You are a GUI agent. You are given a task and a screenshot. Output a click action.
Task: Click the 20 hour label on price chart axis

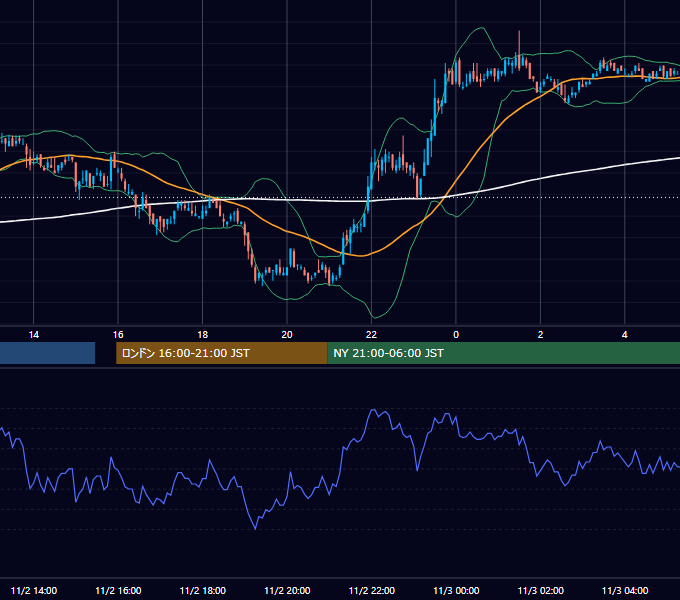287,335
